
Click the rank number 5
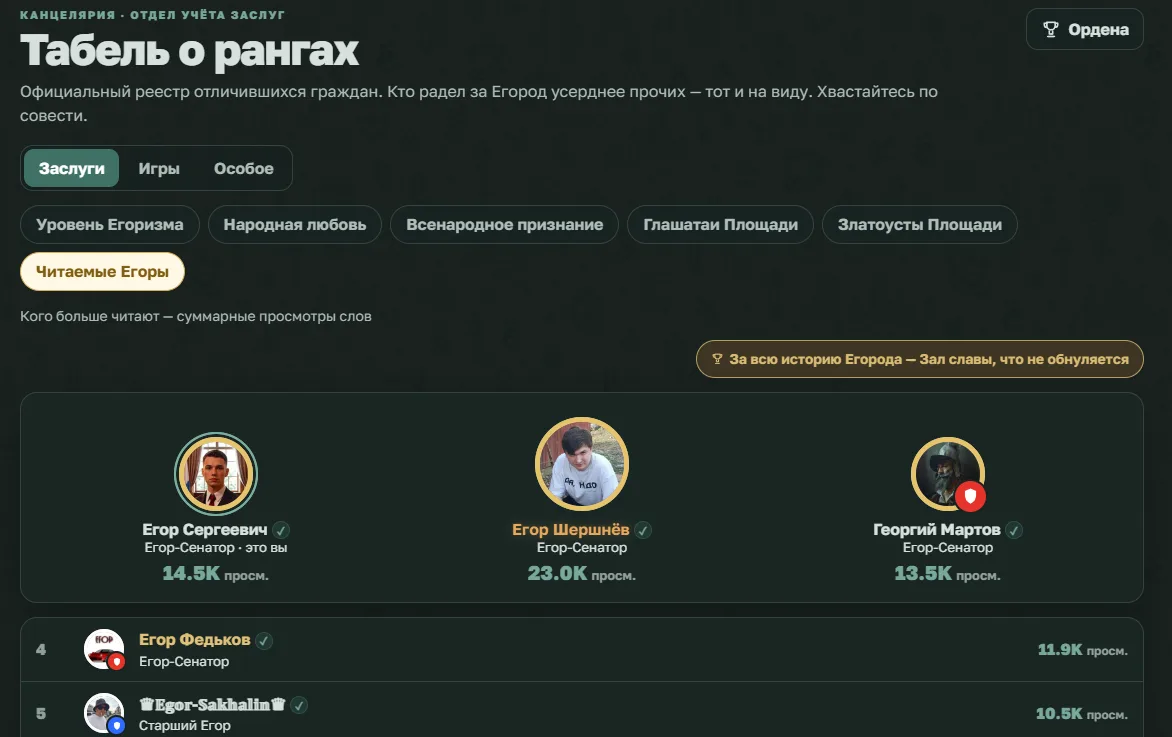(x=41, y=714)
